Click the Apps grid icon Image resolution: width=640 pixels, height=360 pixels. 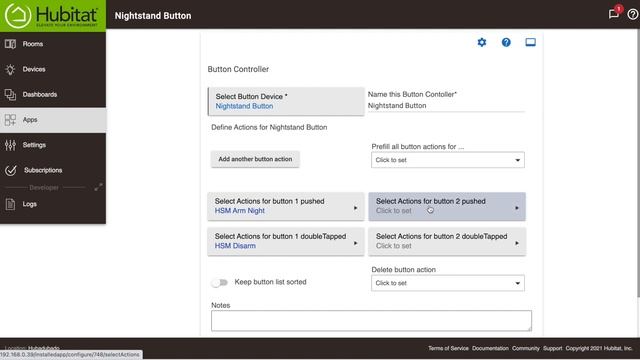click(10, 120)
